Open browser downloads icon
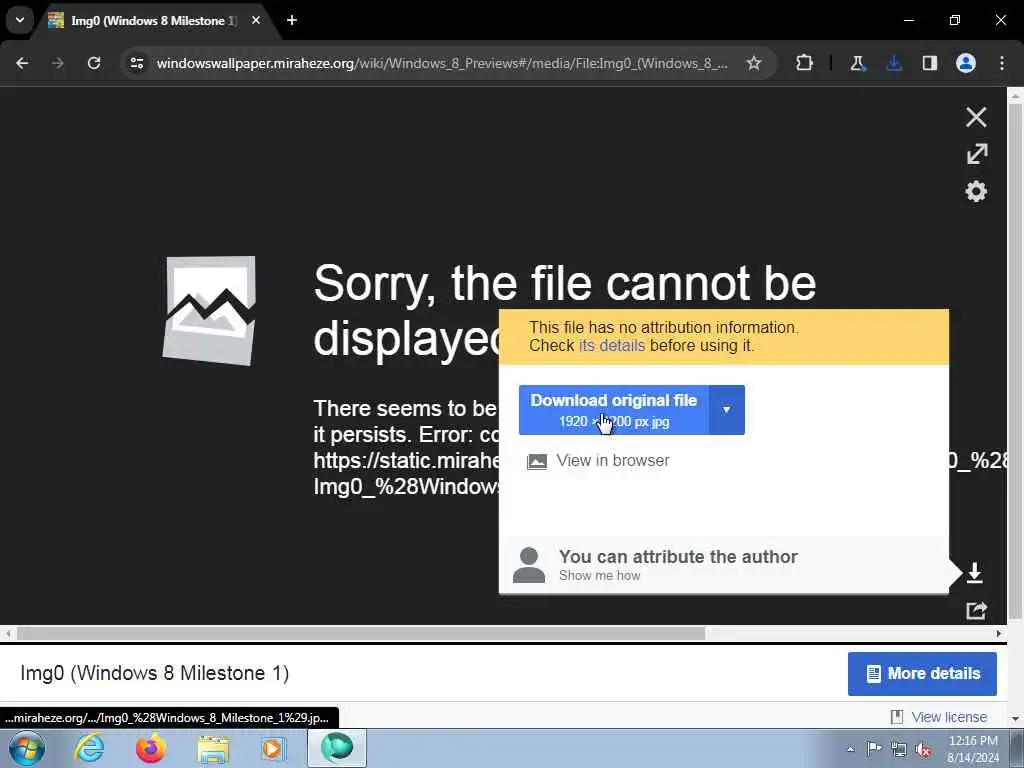This screenshot has height=768, width=1024. pyautogui.click(x=894, y=63)
